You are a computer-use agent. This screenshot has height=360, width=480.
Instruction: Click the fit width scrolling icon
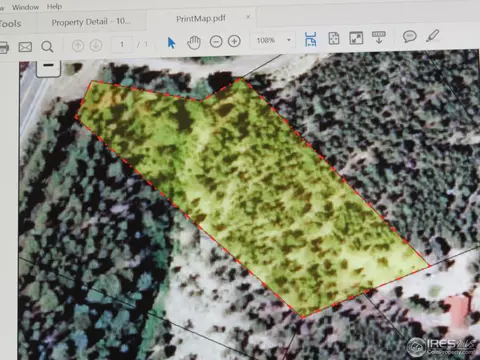[x=310, y=39]
